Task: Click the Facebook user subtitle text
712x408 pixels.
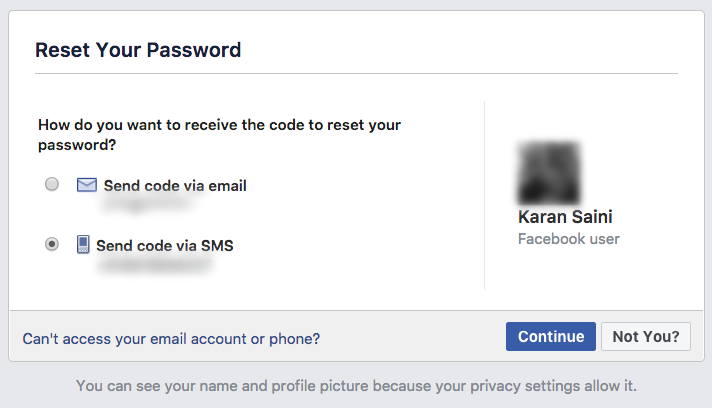Action: [568, 239]
